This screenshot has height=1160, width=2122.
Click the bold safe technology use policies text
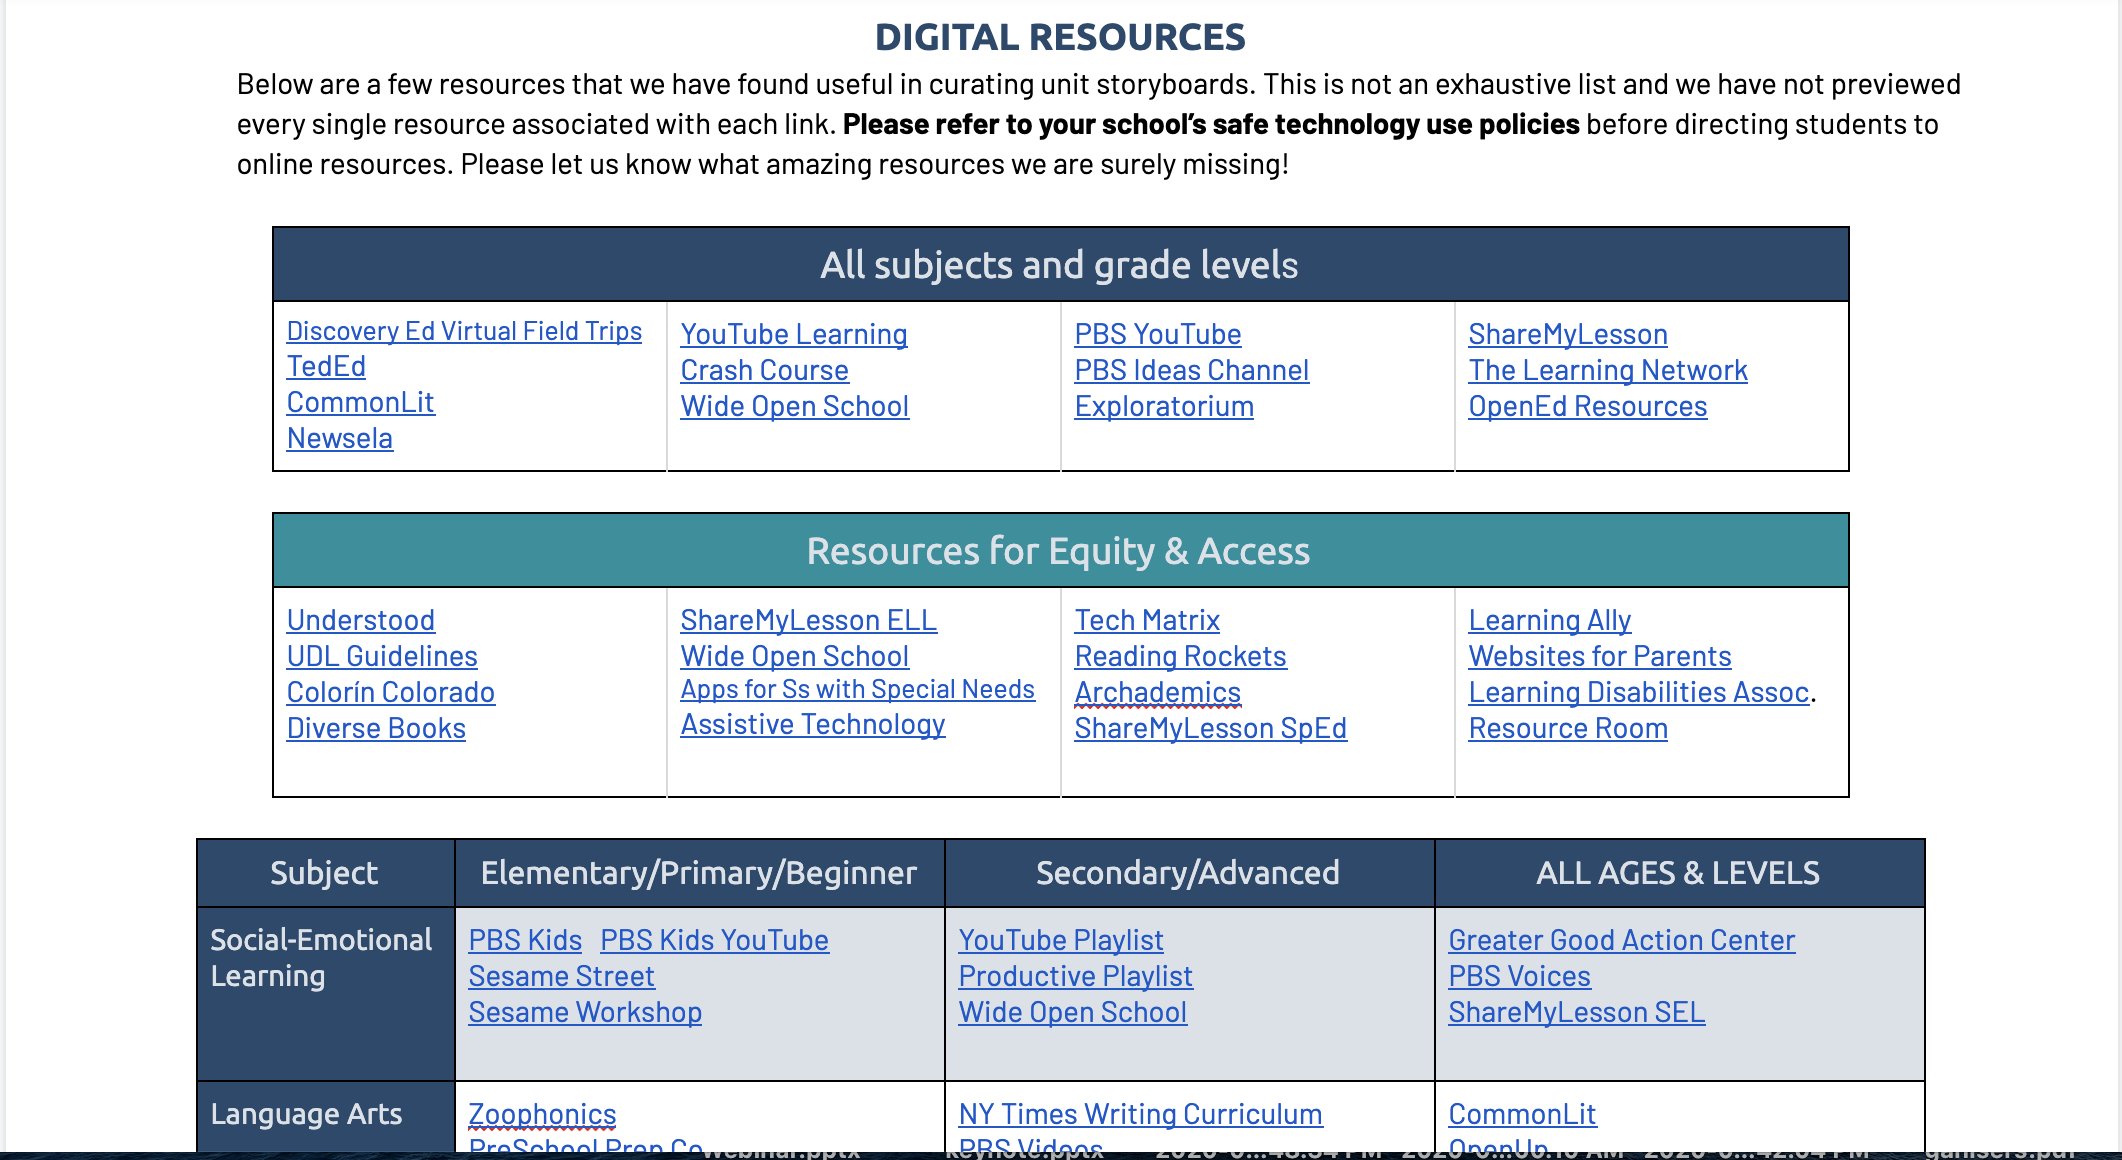tap(1211, 124)
